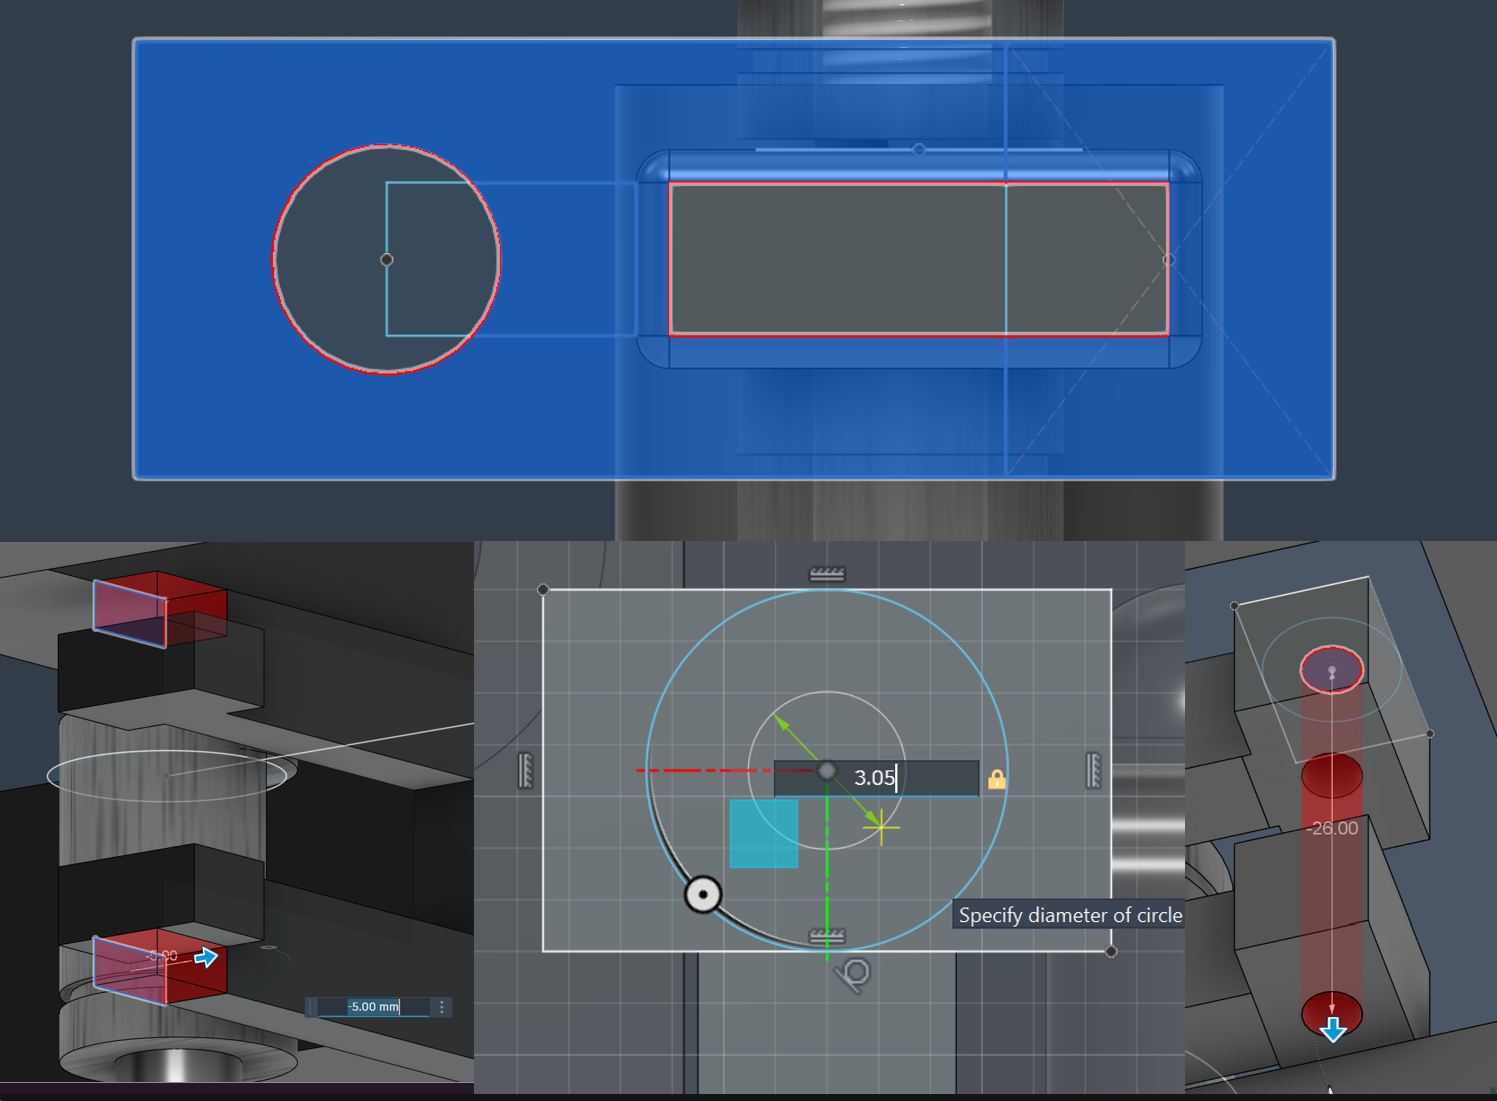Click the -5.00 mm extrude distance field
Image resolution: width=1497 pixels, height=1101 pixels.
tap(374, 1007)
